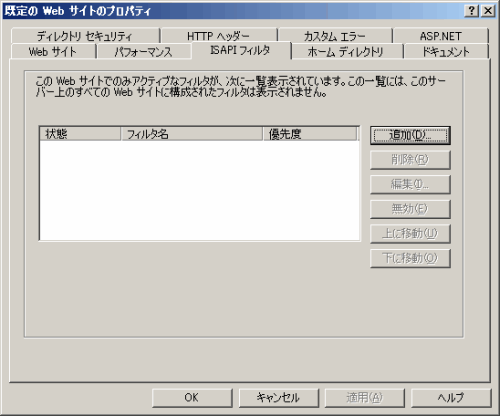
Task: Confirm with the OK button
Action: pyautogui.click(x=192, y=398)
